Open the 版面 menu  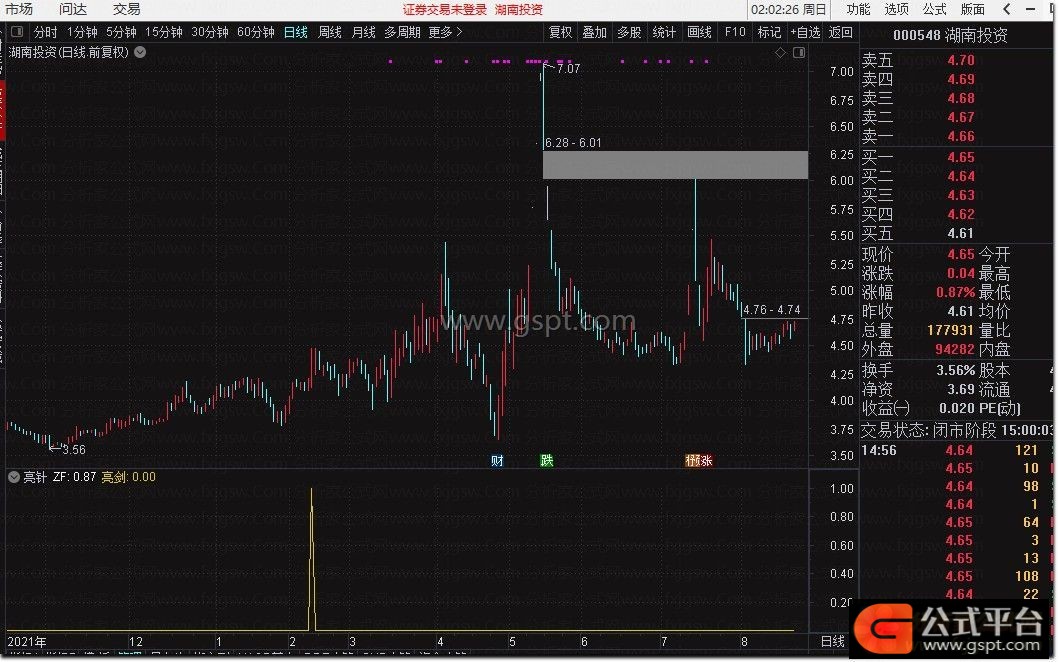[972, 9]
